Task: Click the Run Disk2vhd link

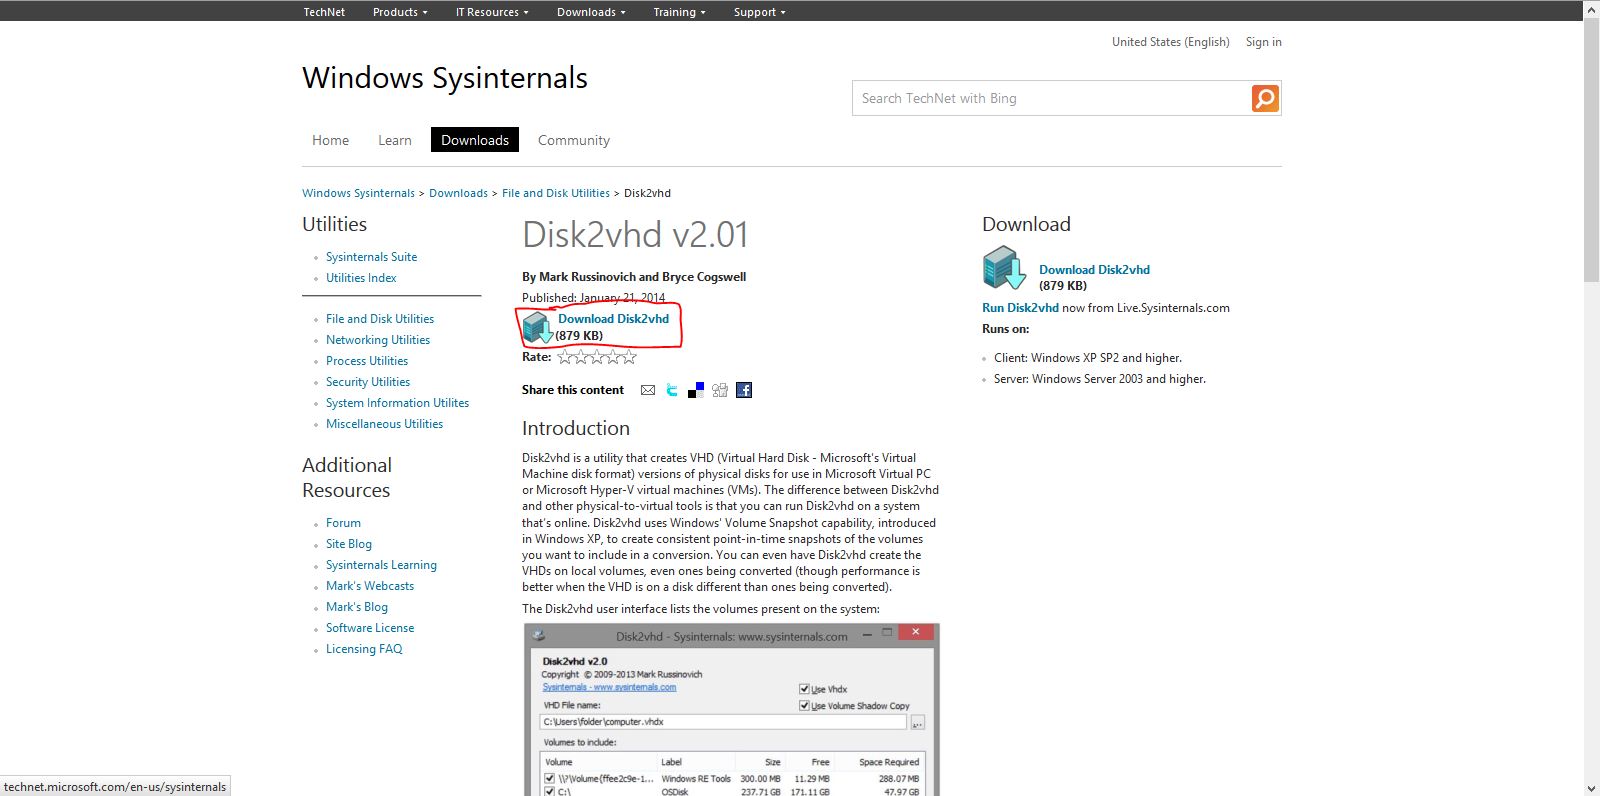Action: point(1020,308)
